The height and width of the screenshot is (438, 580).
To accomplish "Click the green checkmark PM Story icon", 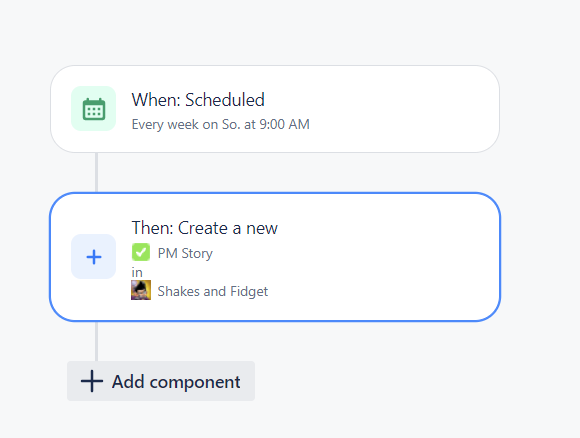I will 141,252.
